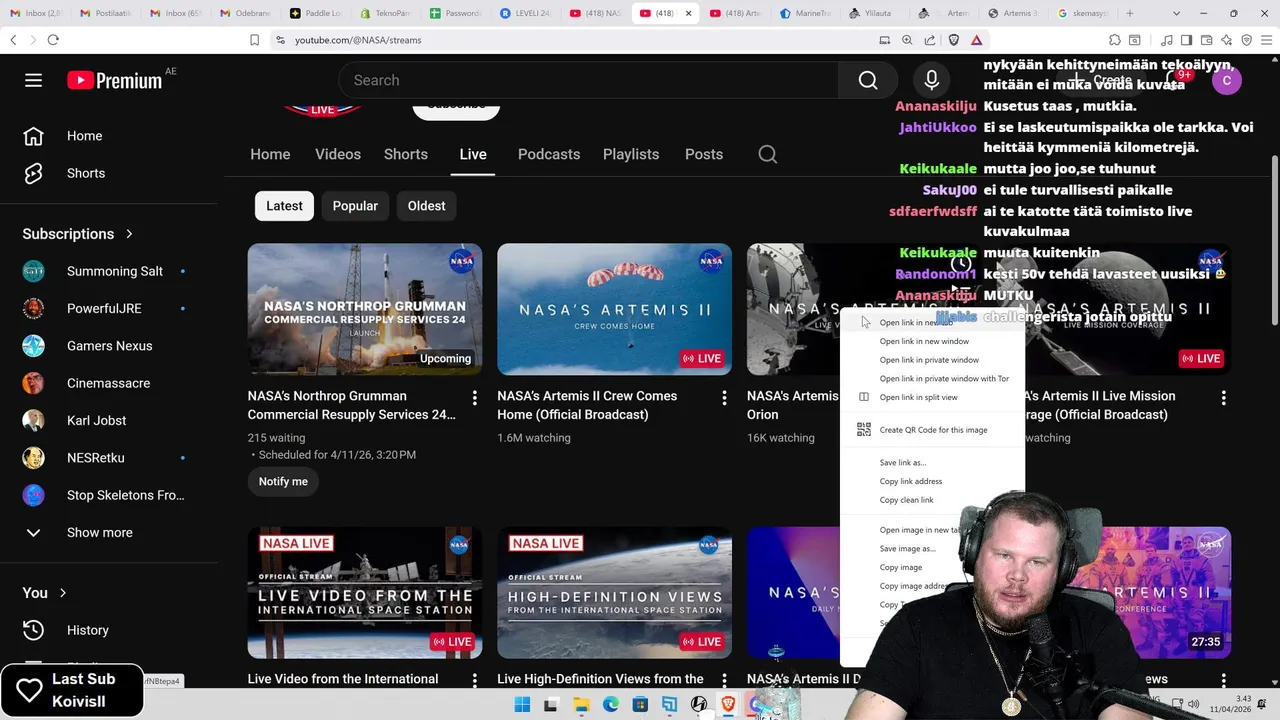Viewport: 1280px width, 720px height.
Task: Open options for Live High-Definition Views video
Action: click(x=724, y=681)
